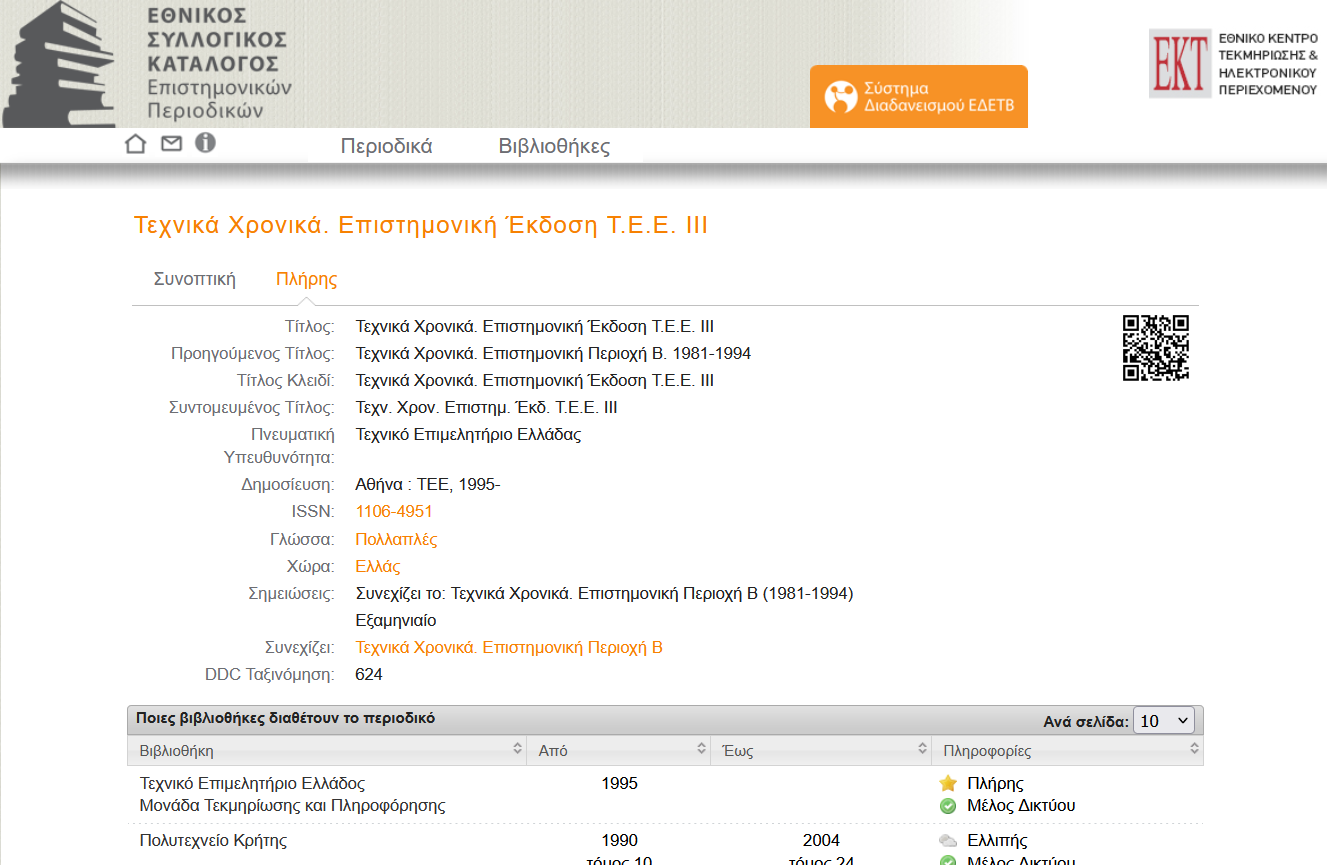Click Μονάδα Τεκμηρίωσης και Πληροφόρησης text
Viewport: 1327px width, 865px height.
coord(292,806)
